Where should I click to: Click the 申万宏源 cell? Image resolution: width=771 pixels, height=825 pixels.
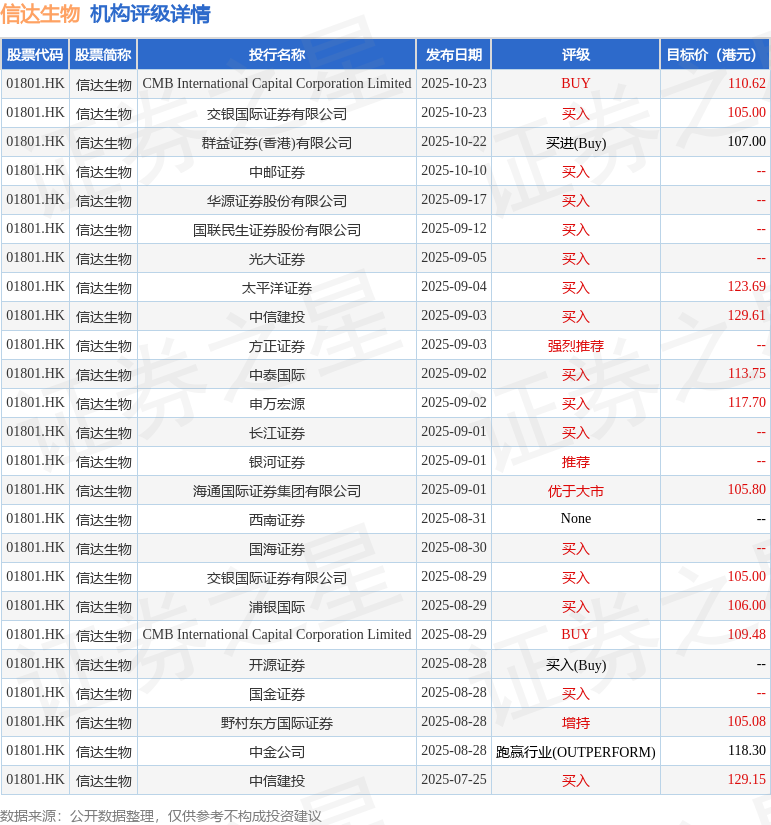pos(277,404)
